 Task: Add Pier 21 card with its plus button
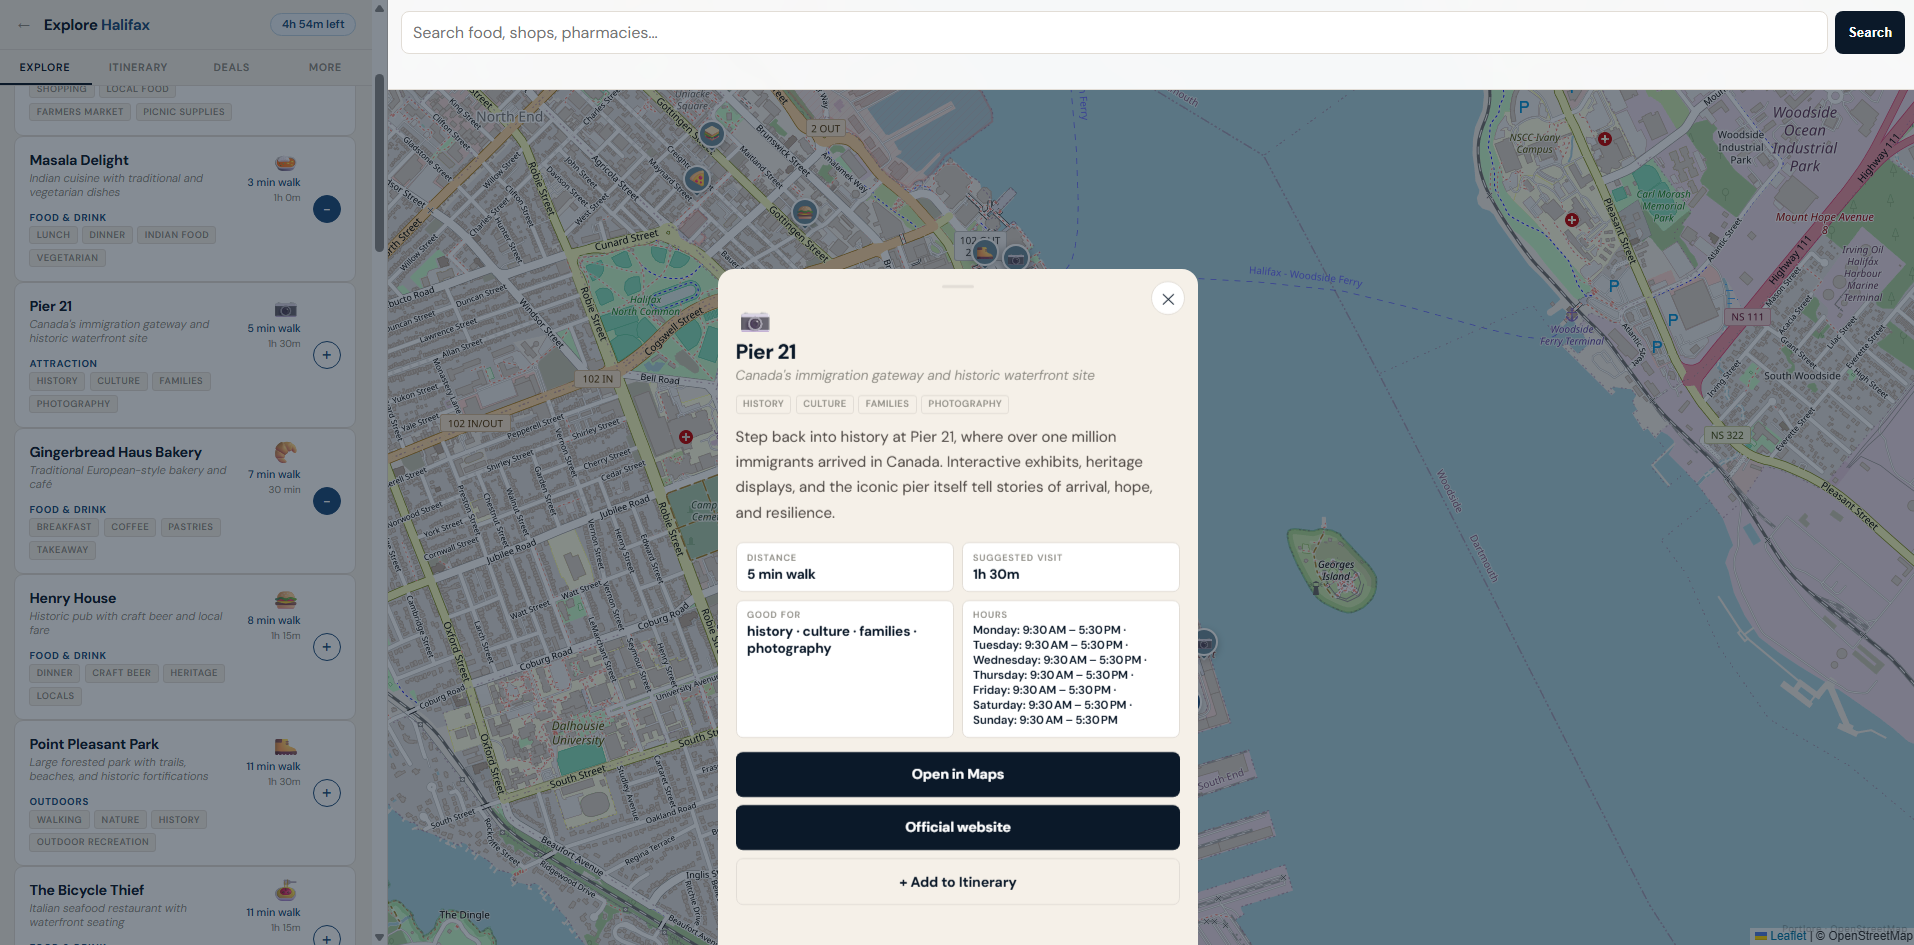point(327,355)
